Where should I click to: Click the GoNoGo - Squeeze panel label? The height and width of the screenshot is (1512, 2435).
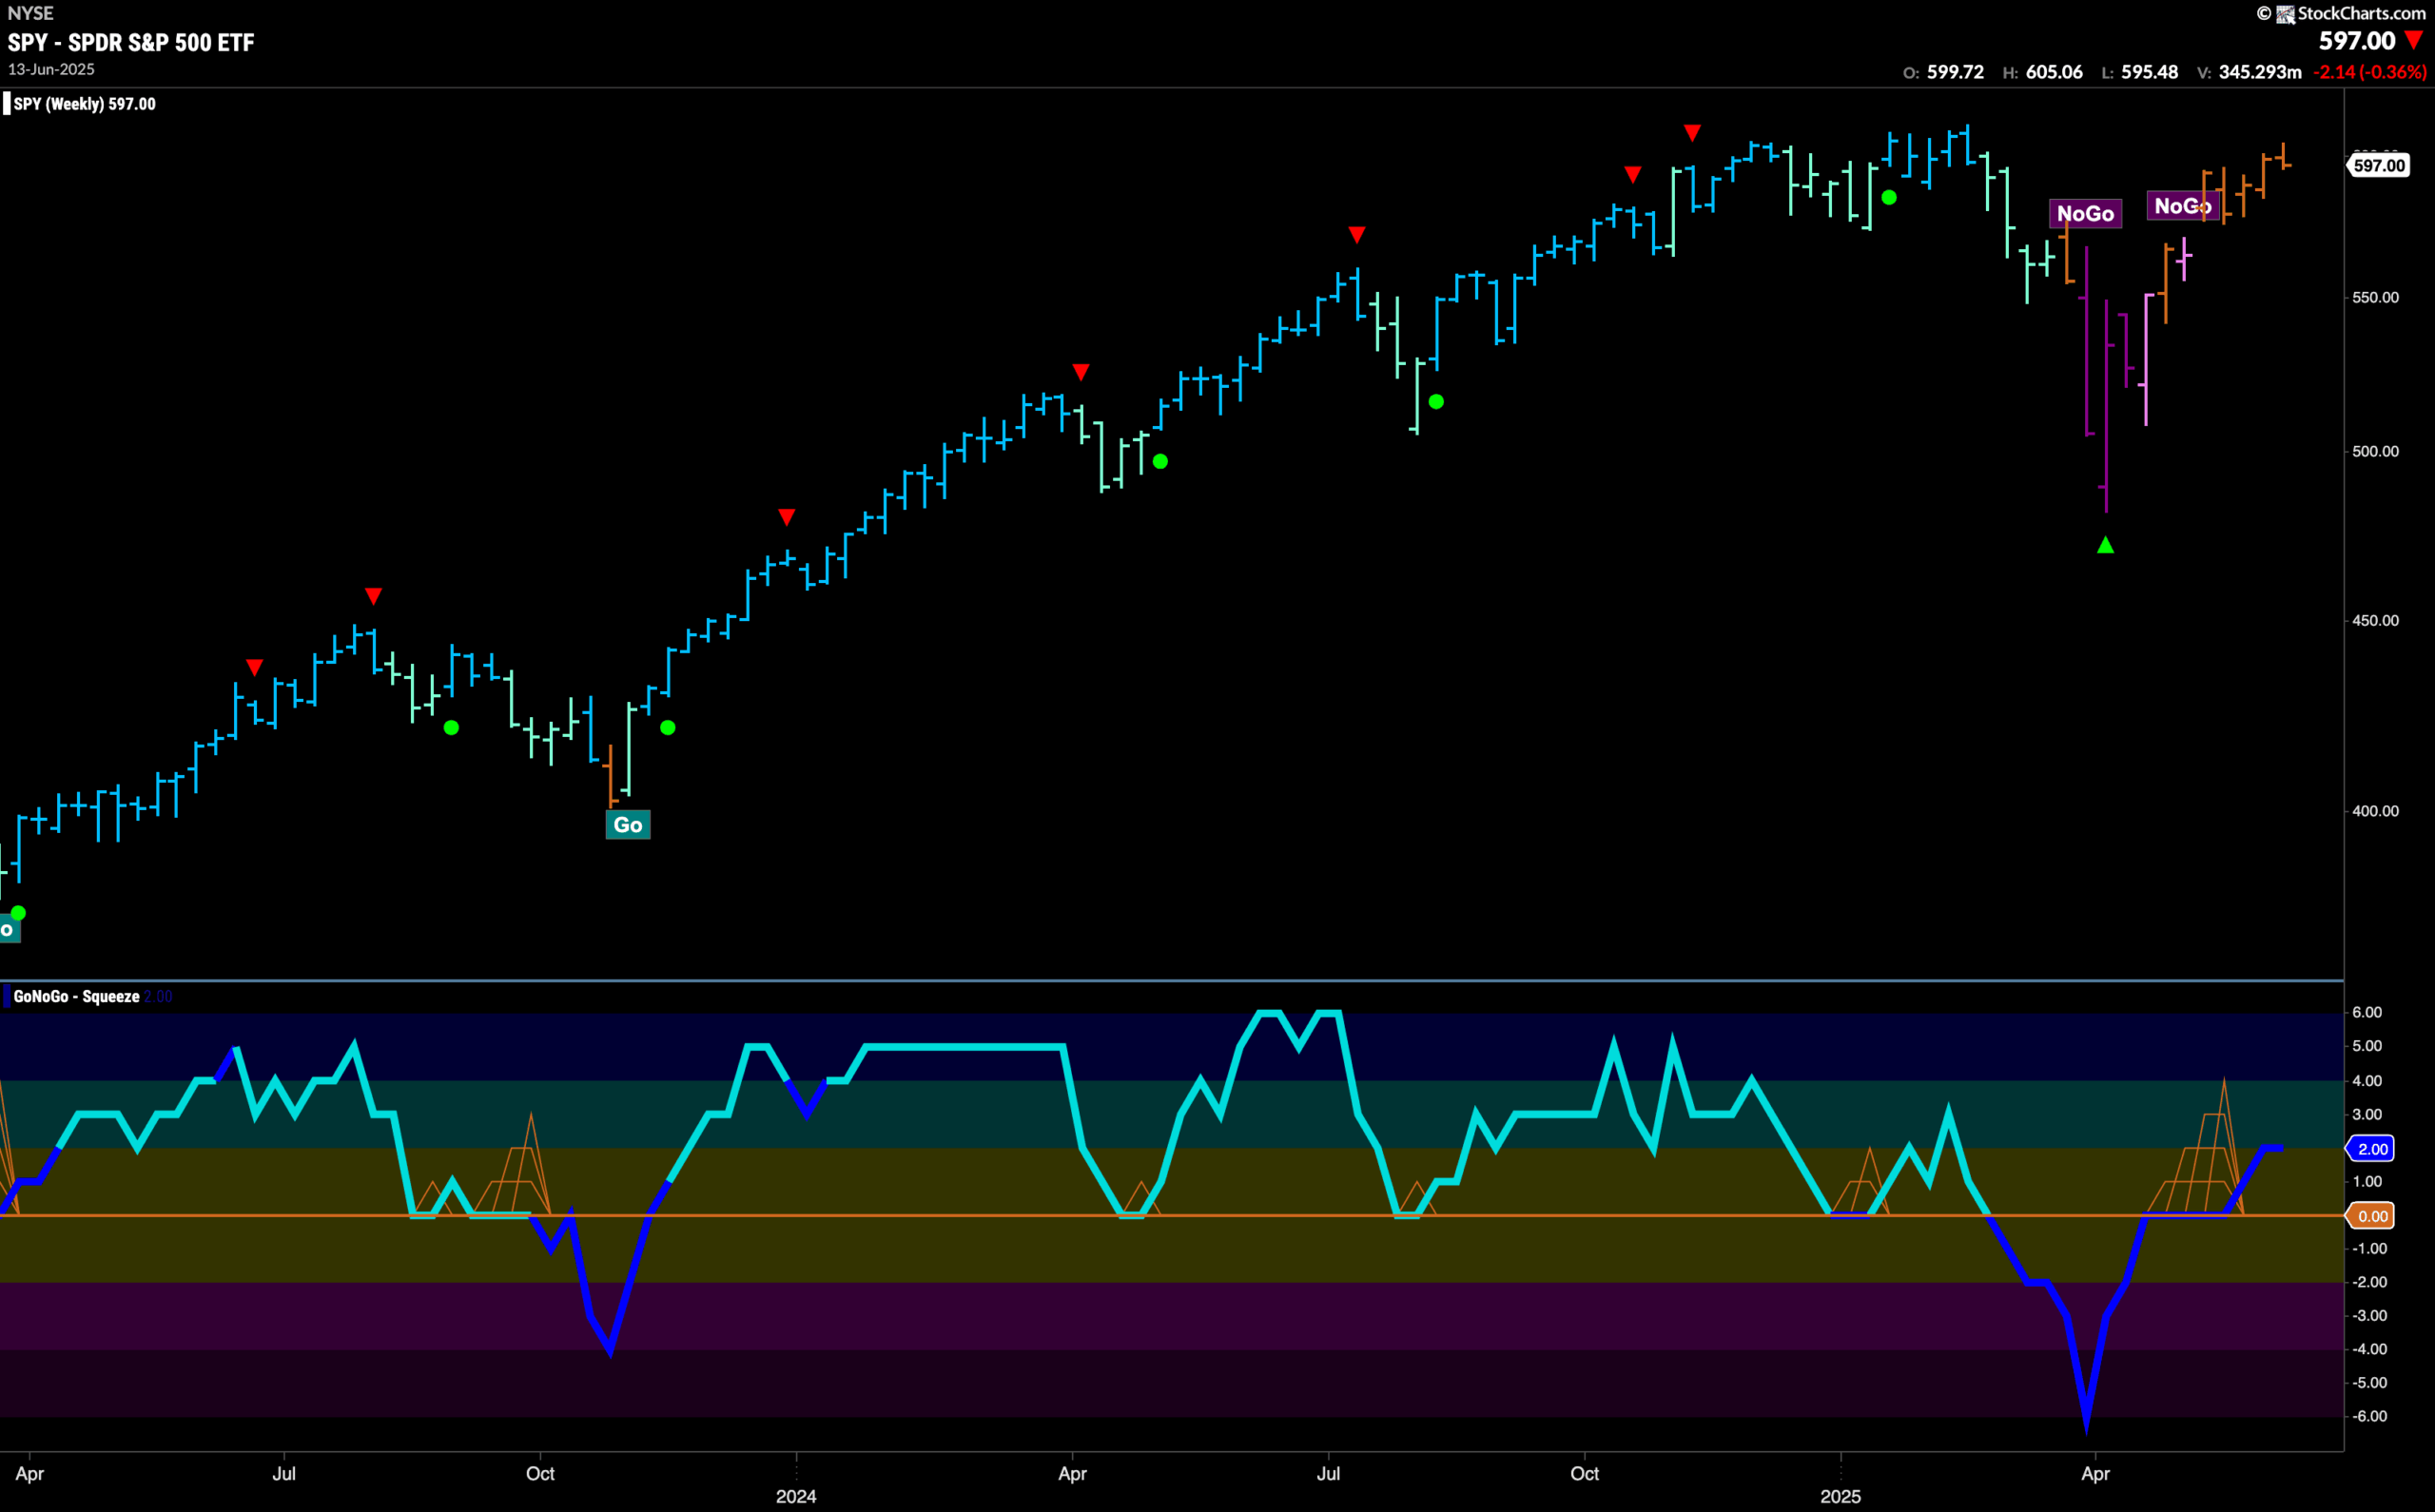point(76,996)
